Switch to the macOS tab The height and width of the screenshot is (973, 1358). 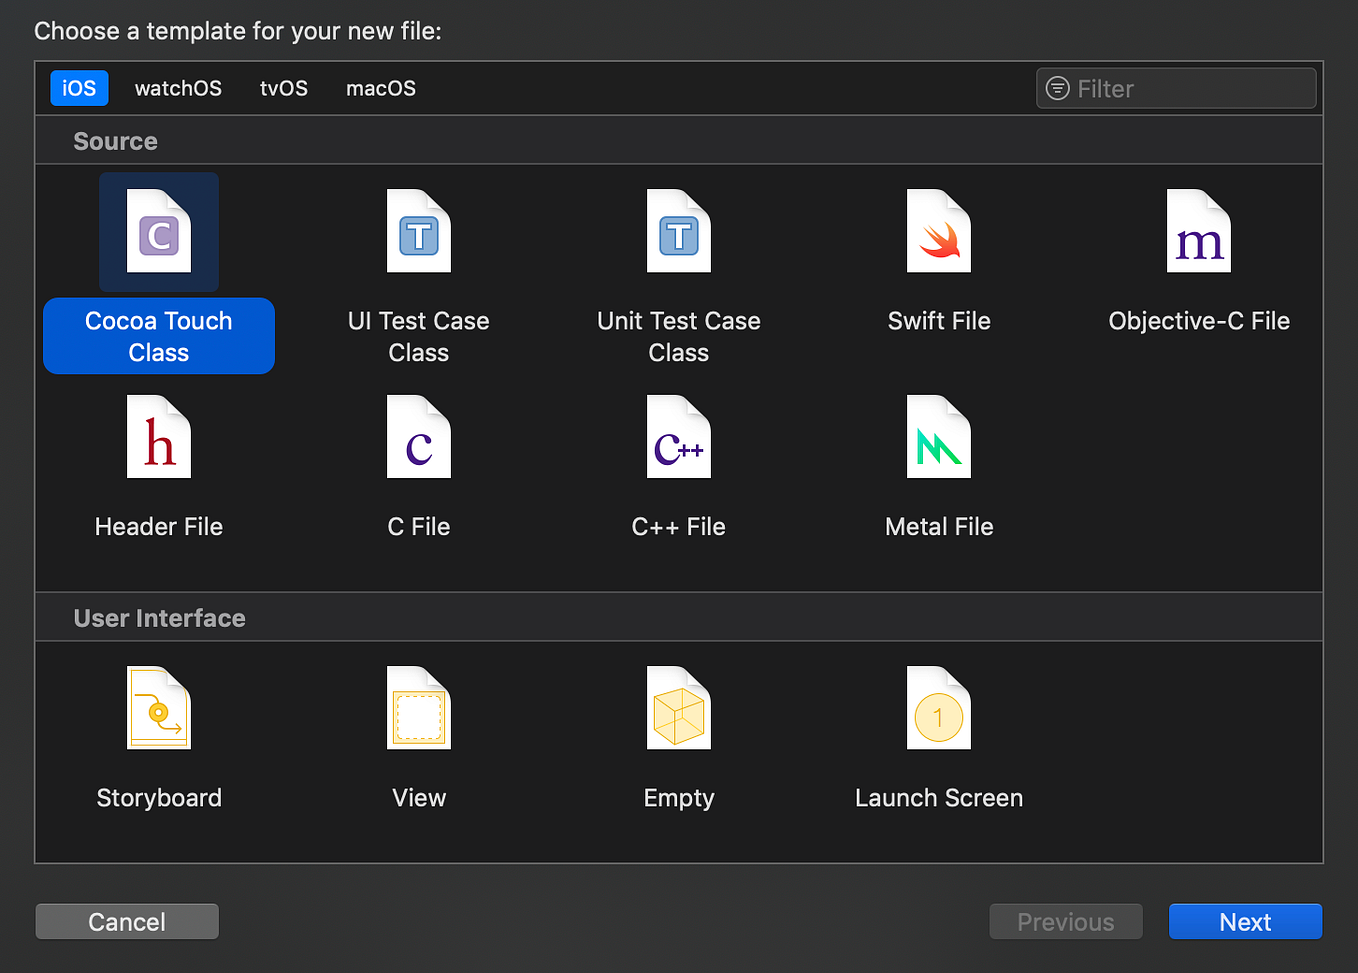pos(380,88)
